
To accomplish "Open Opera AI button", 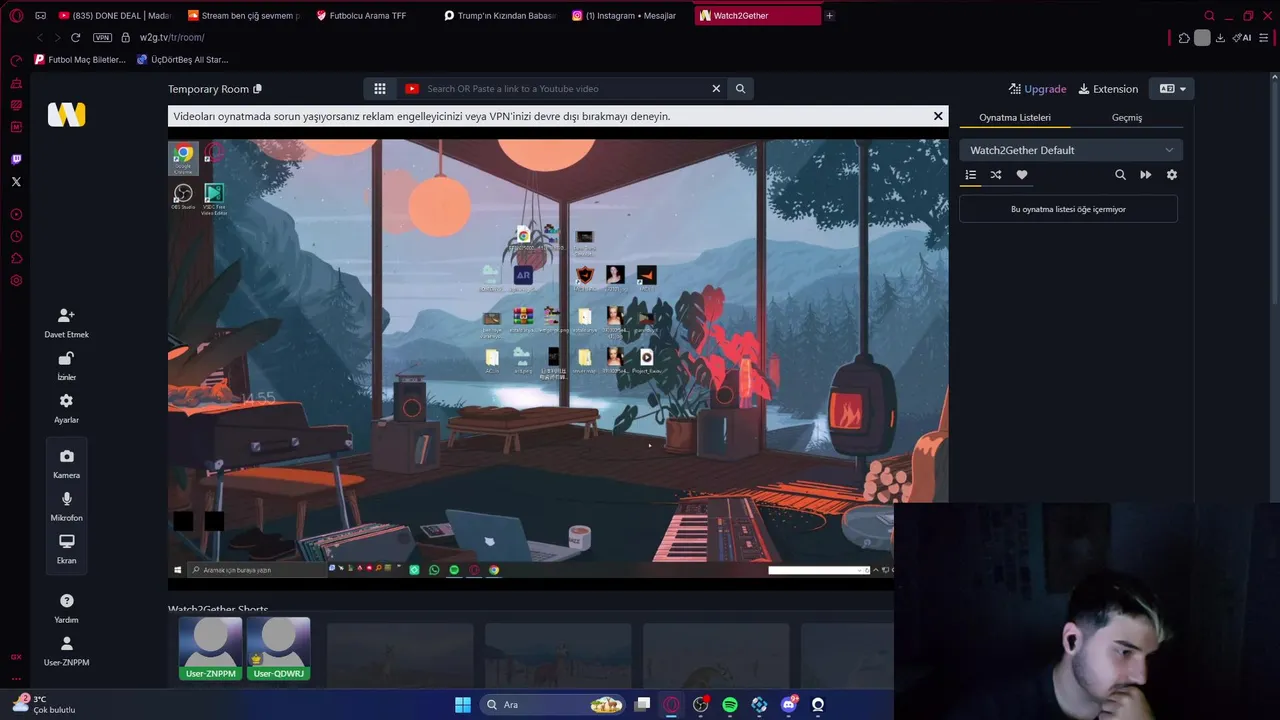I will point(1243,38).
